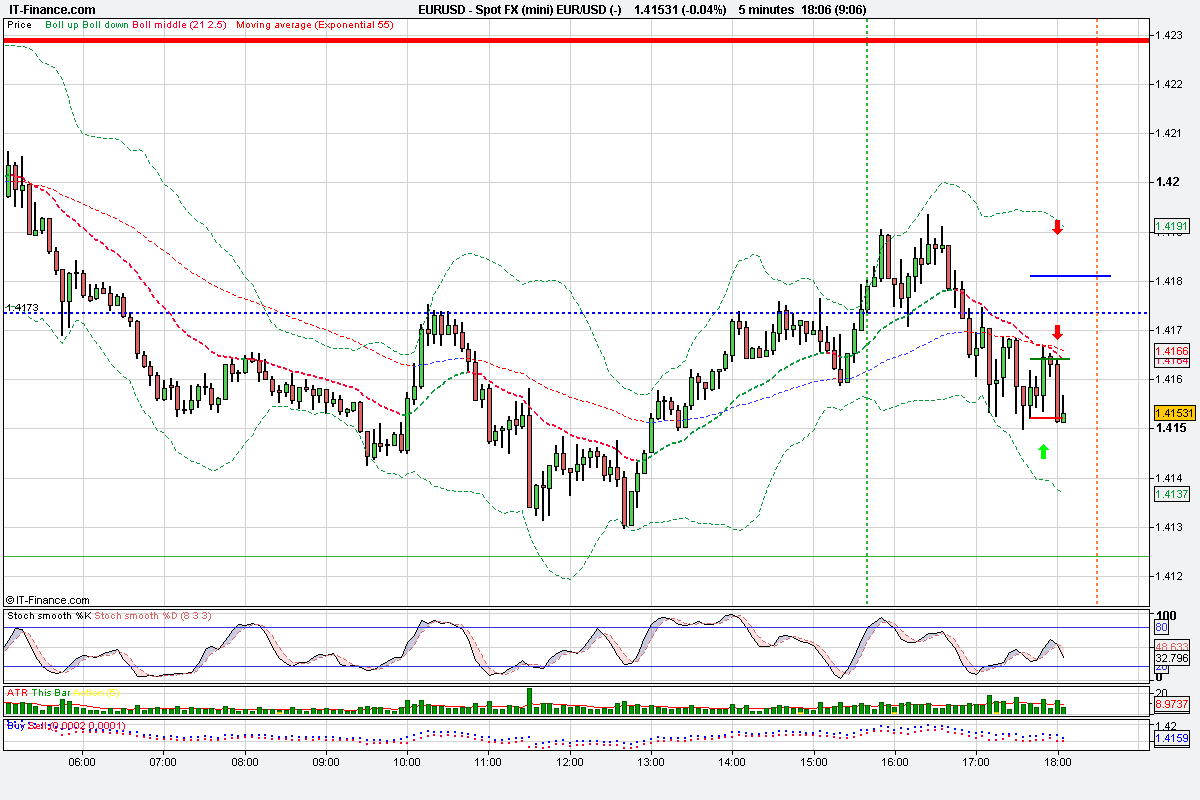Click the 16:00 time axis label
This screenshot has width=1200, height=800.
click(x=895, y=762)
